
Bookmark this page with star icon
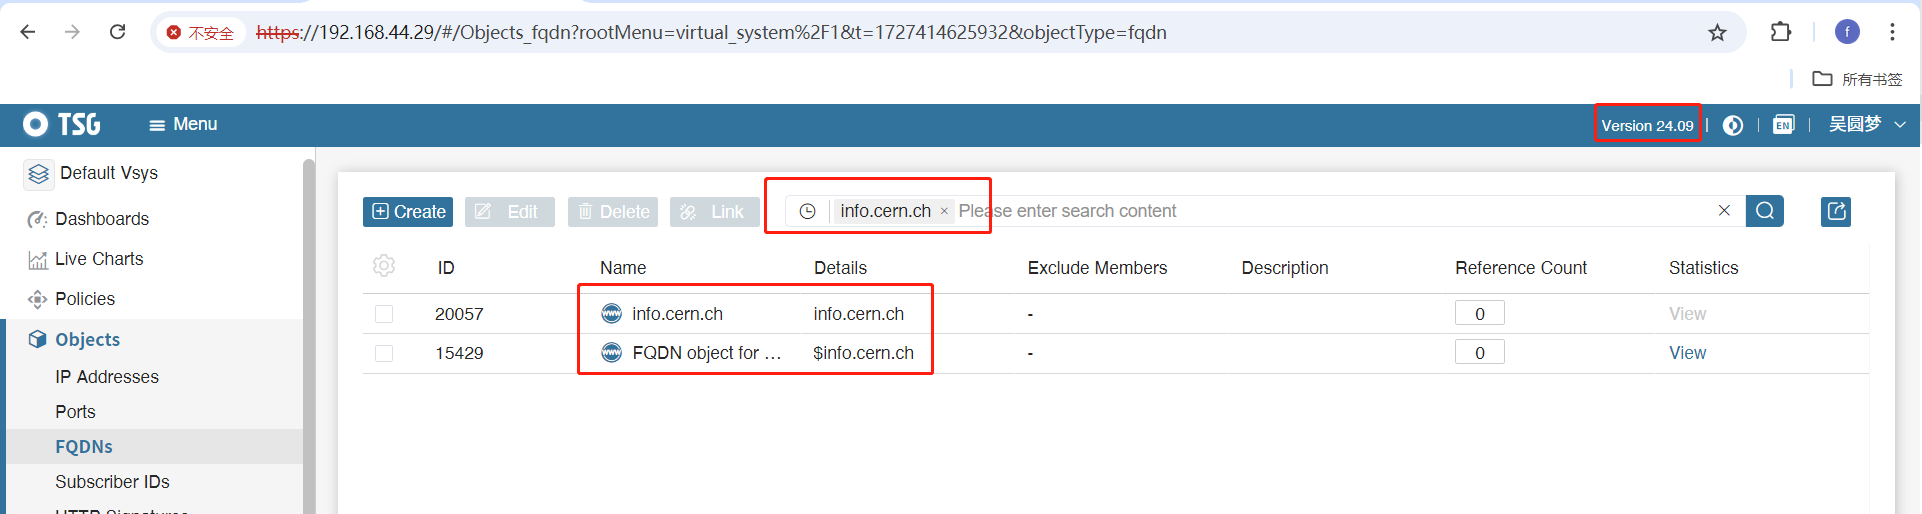[1717, 33]
